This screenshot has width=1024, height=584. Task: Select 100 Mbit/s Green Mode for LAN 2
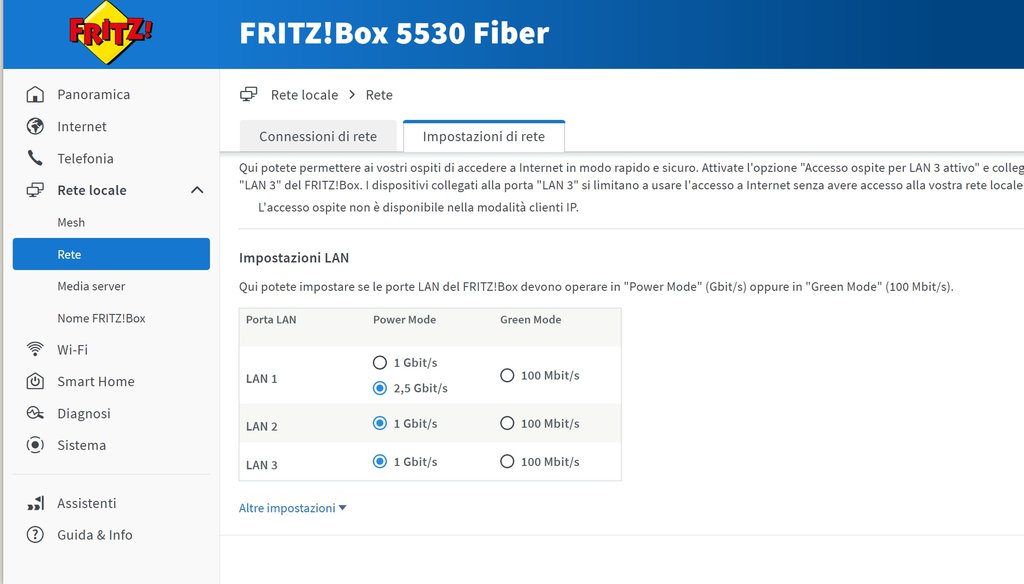pyautogui.click(x=507, y=424)
